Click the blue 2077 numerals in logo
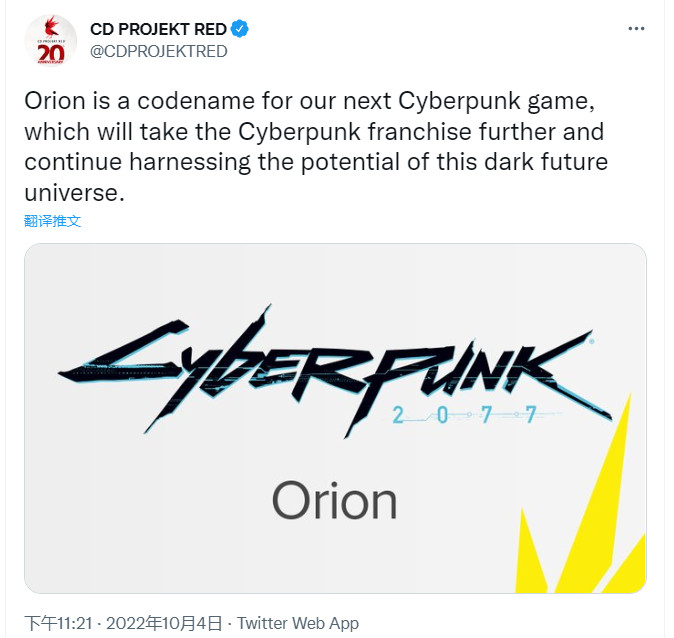Screen dimensions: 674x638 464,415
